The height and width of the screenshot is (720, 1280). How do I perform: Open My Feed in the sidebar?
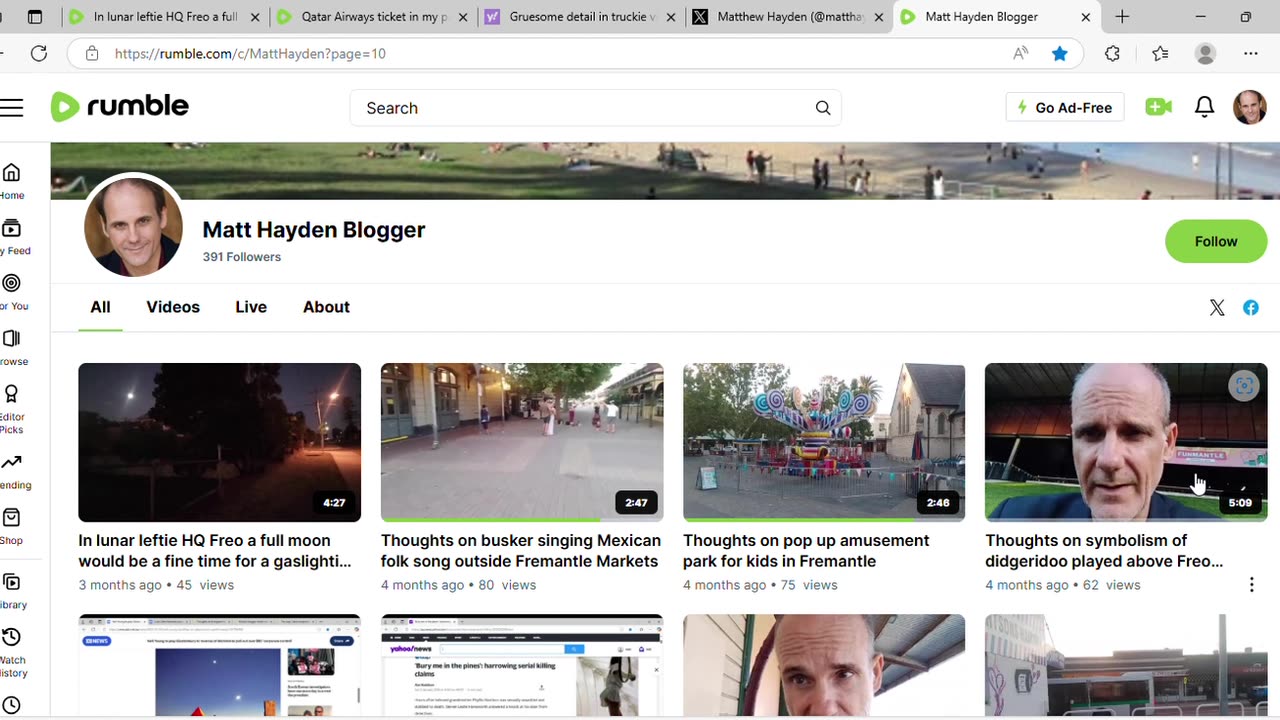[x=12, y=238]
